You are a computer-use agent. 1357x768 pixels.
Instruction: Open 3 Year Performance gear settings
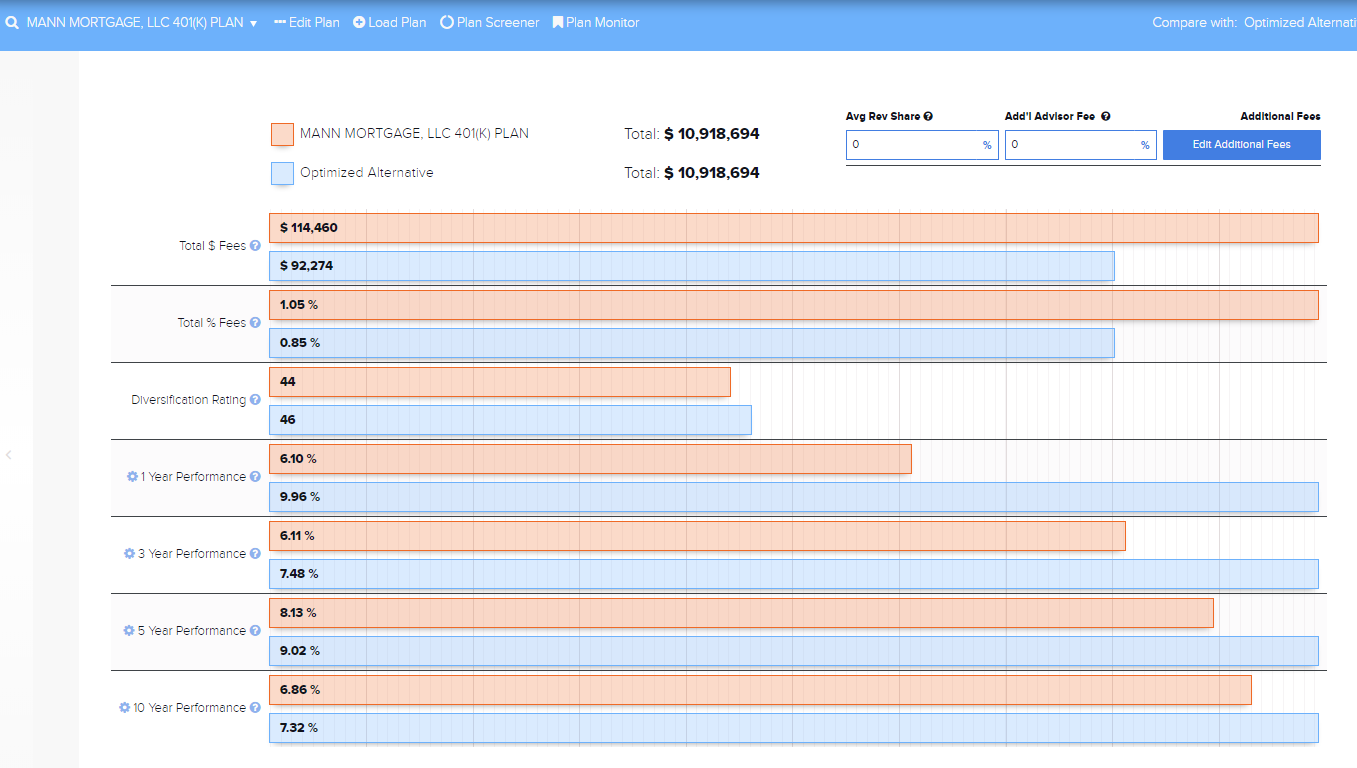point(129,554)
